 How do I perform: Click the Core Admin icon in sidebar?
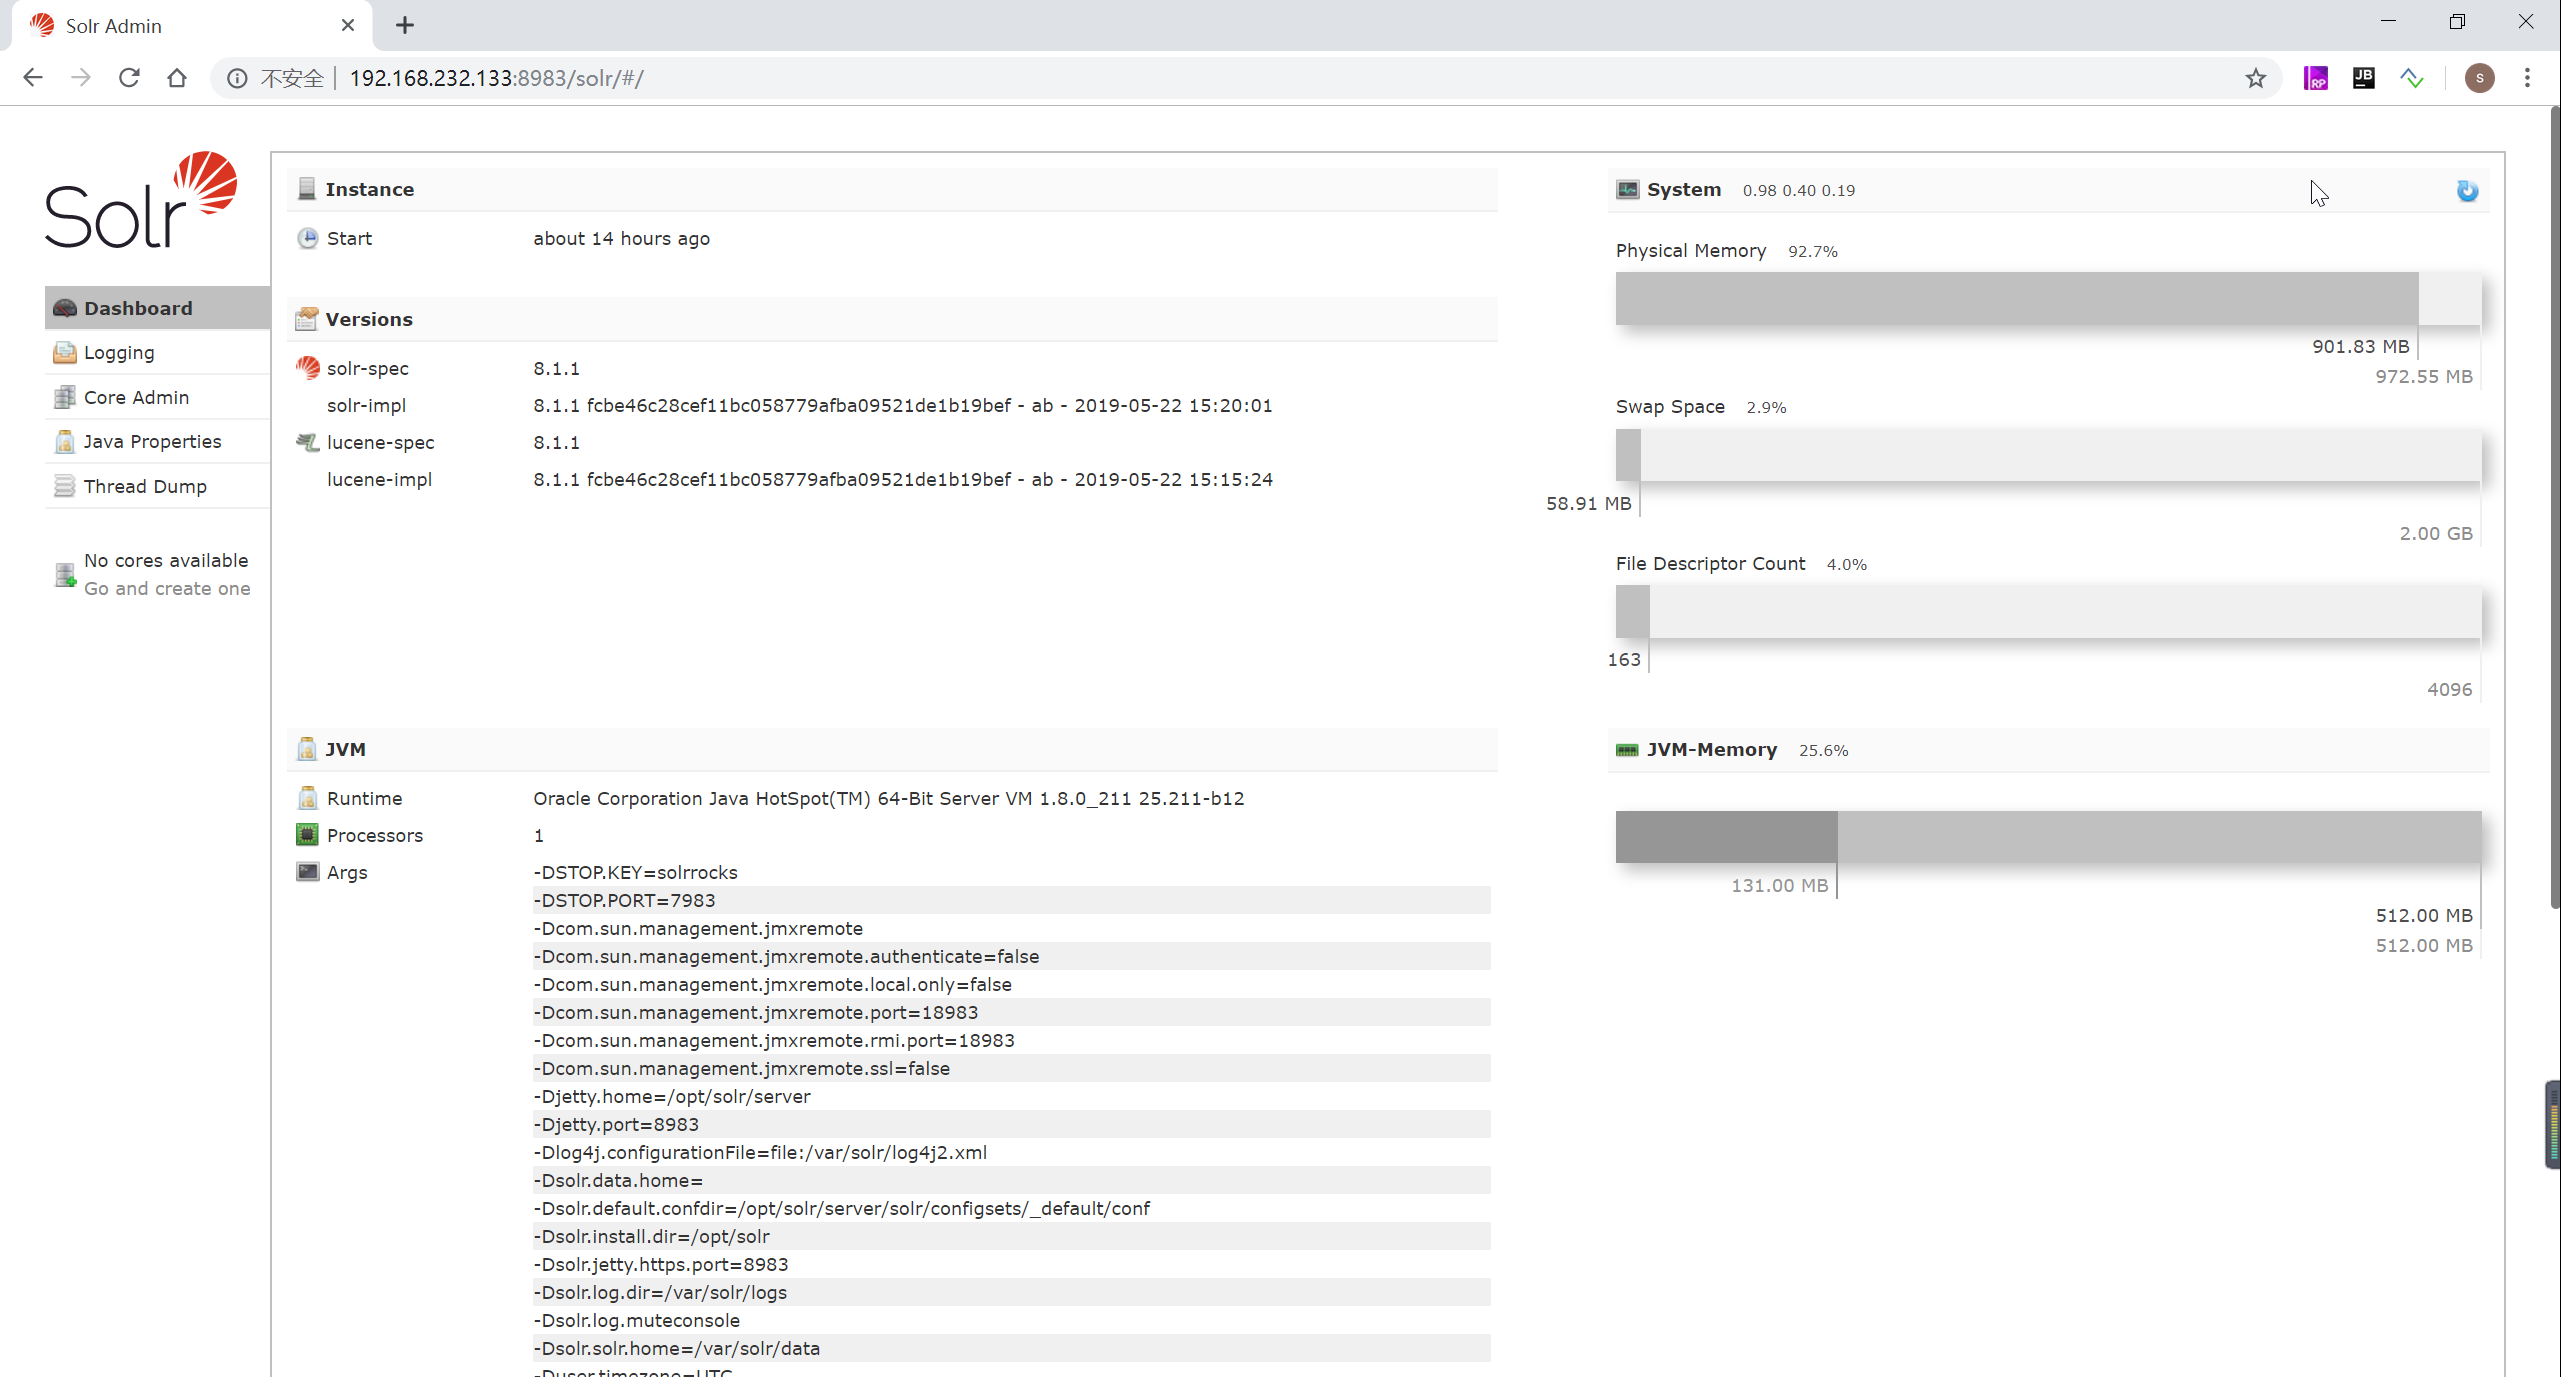click(x=65, y=397)
